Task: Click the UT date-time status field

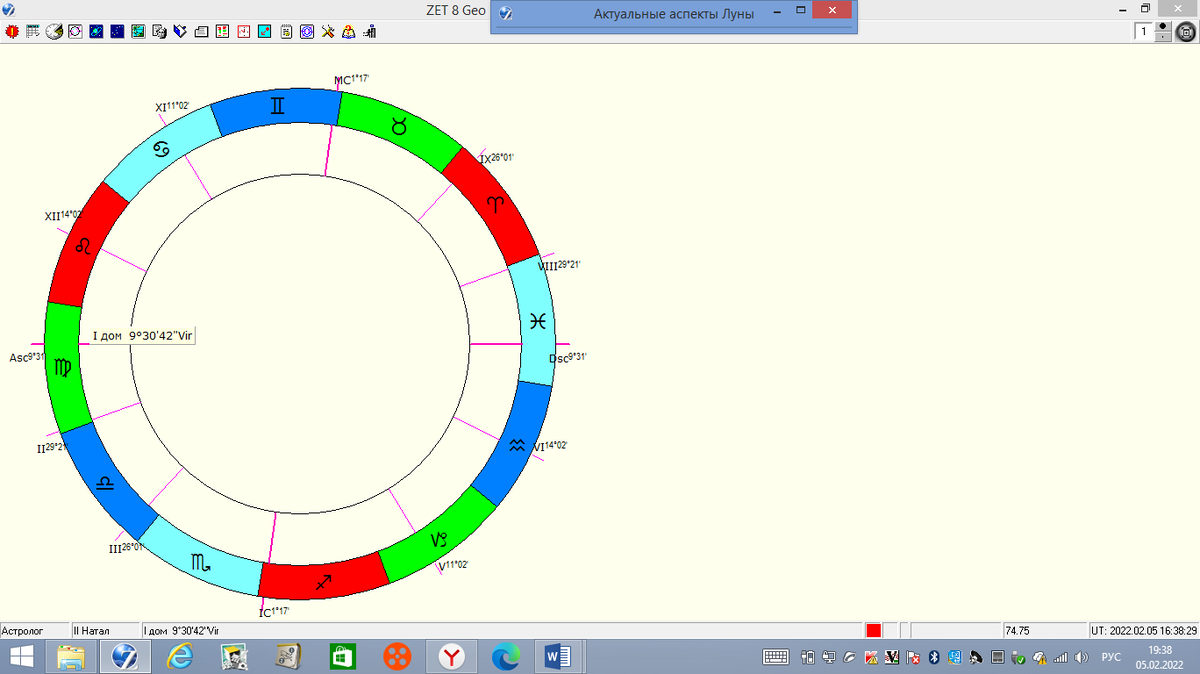Action: point(1144,631)
